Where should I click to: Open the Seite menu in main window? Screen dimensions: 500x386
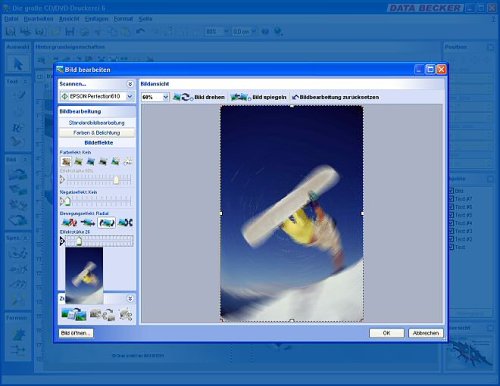(x=145, y=19)
